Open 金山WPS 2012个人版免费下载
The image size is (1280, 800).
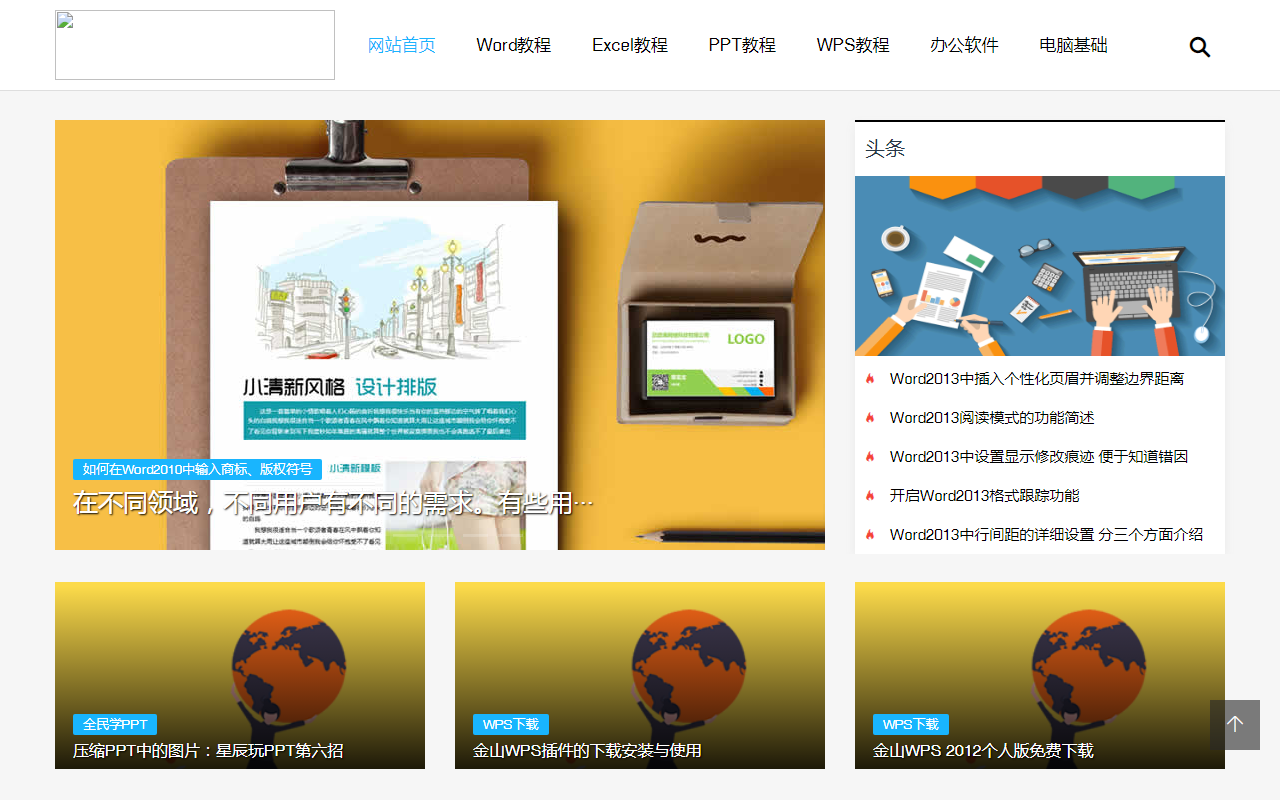[983, 751]
